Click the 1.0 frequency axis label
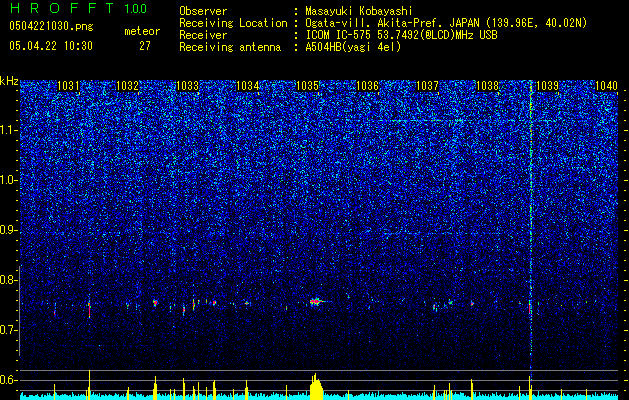The height and width of the screenshot is (400, 629). (8, 180)
